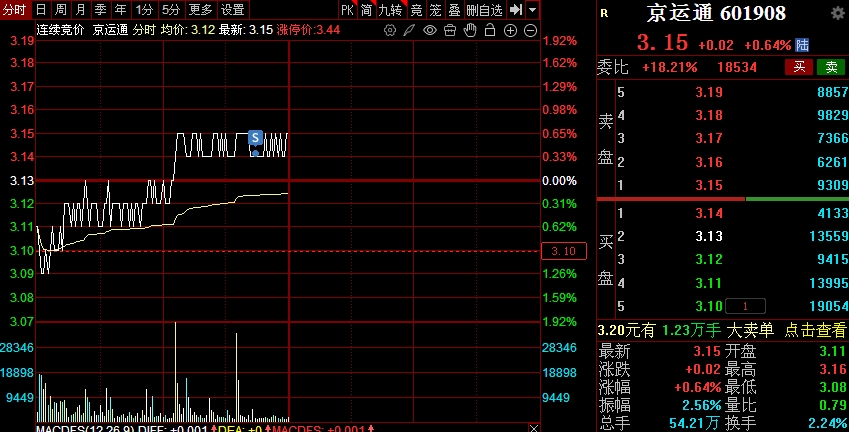Open chart settings gear icon

pyautogui.click(x=390, y=30)
